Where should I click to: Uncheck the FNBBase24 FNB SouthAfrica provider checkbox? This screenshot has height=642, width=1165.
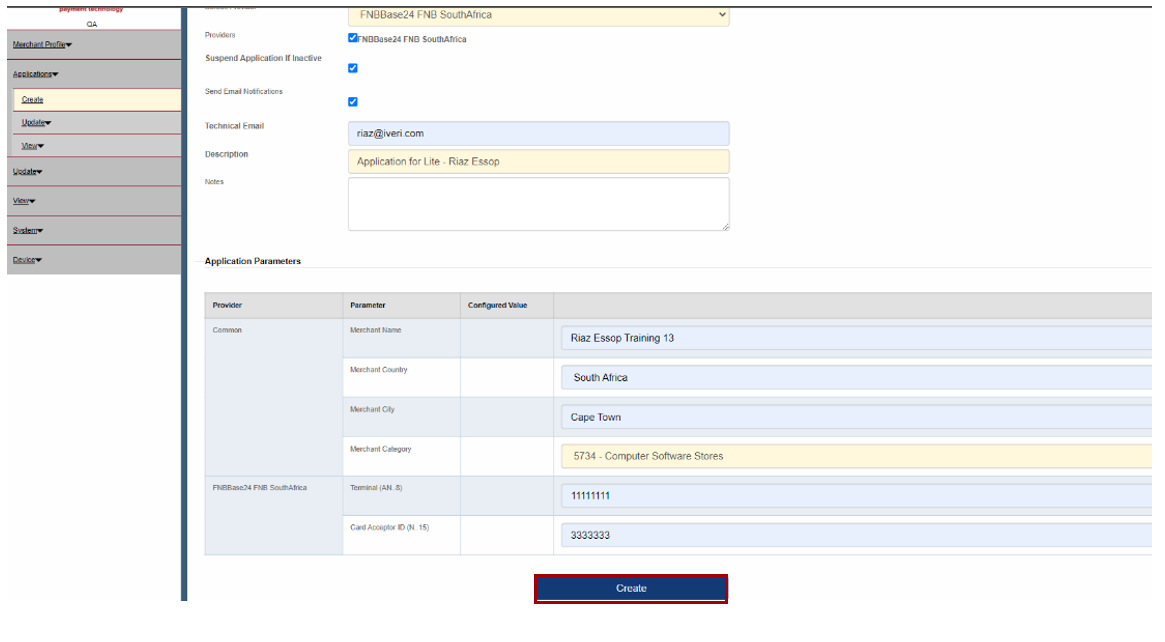[353, 38]
